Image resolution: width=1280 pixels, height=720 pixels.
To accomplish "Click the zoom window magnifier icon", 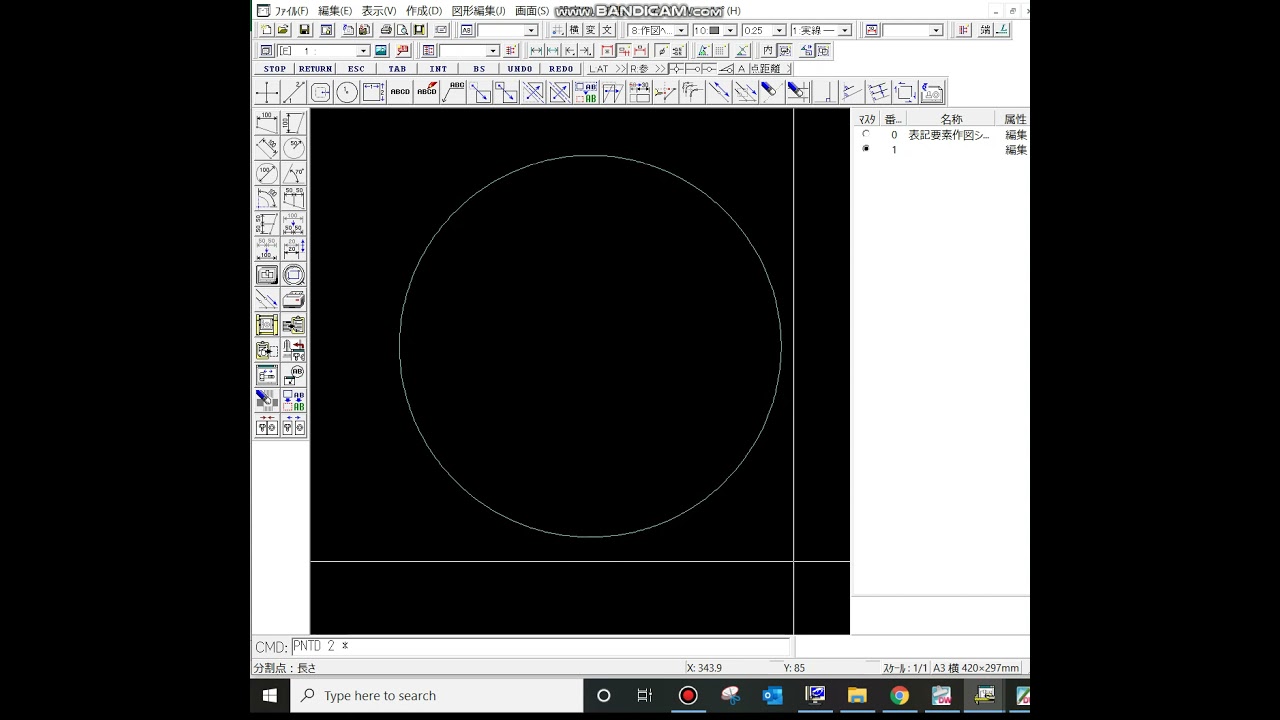I will click(294, 275).
